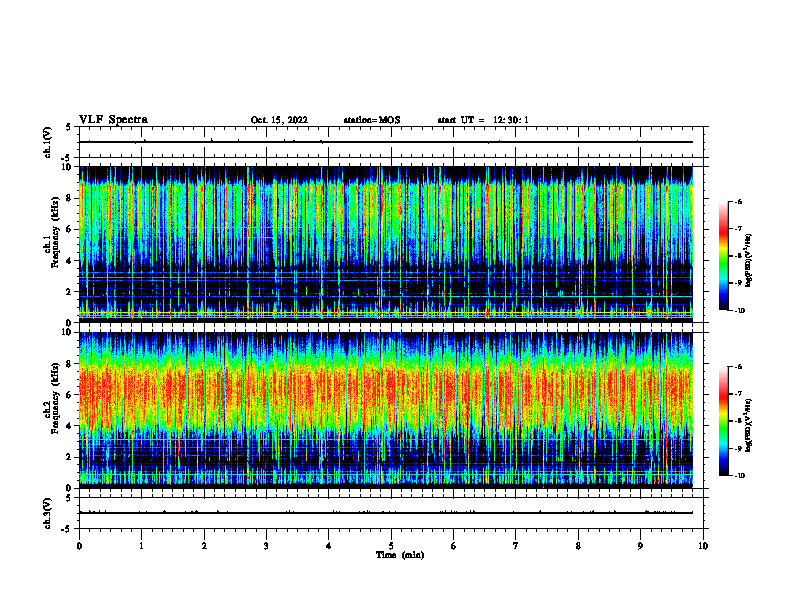Click tick label '5' on the time axis
The width and height of the screenshot is (792, 612).
(391, 546)
